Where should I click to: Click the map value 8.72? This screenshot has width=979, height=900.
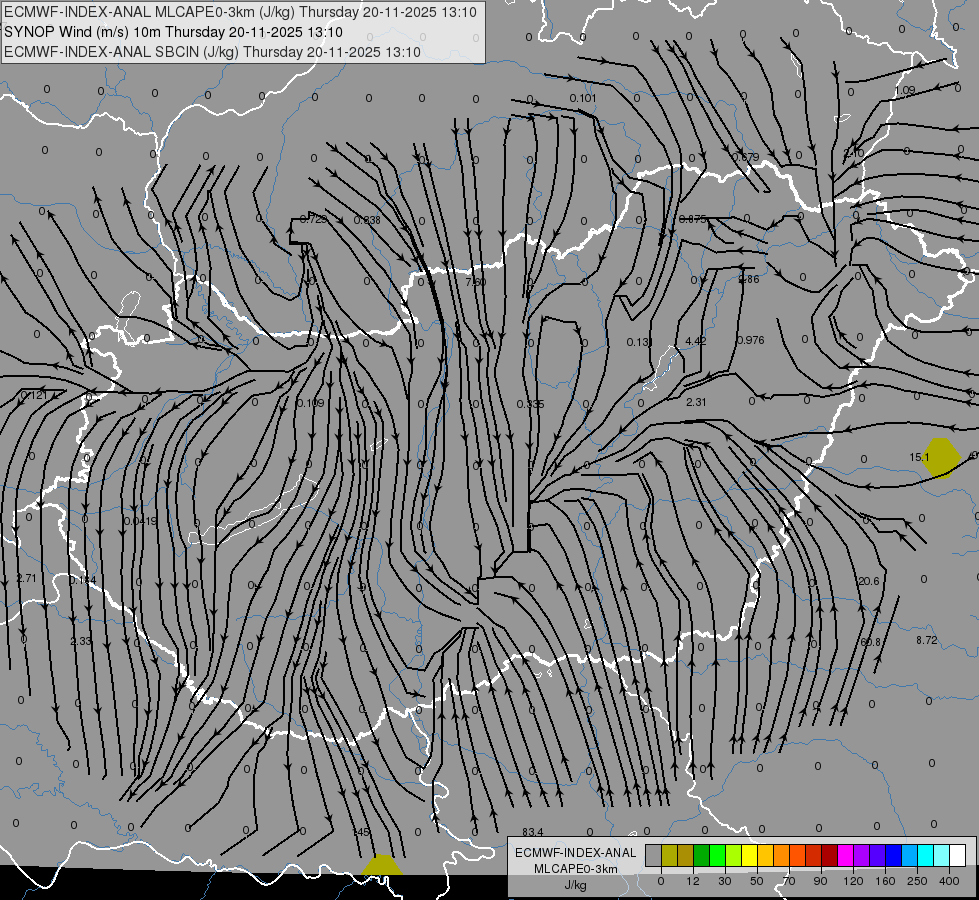927,640
